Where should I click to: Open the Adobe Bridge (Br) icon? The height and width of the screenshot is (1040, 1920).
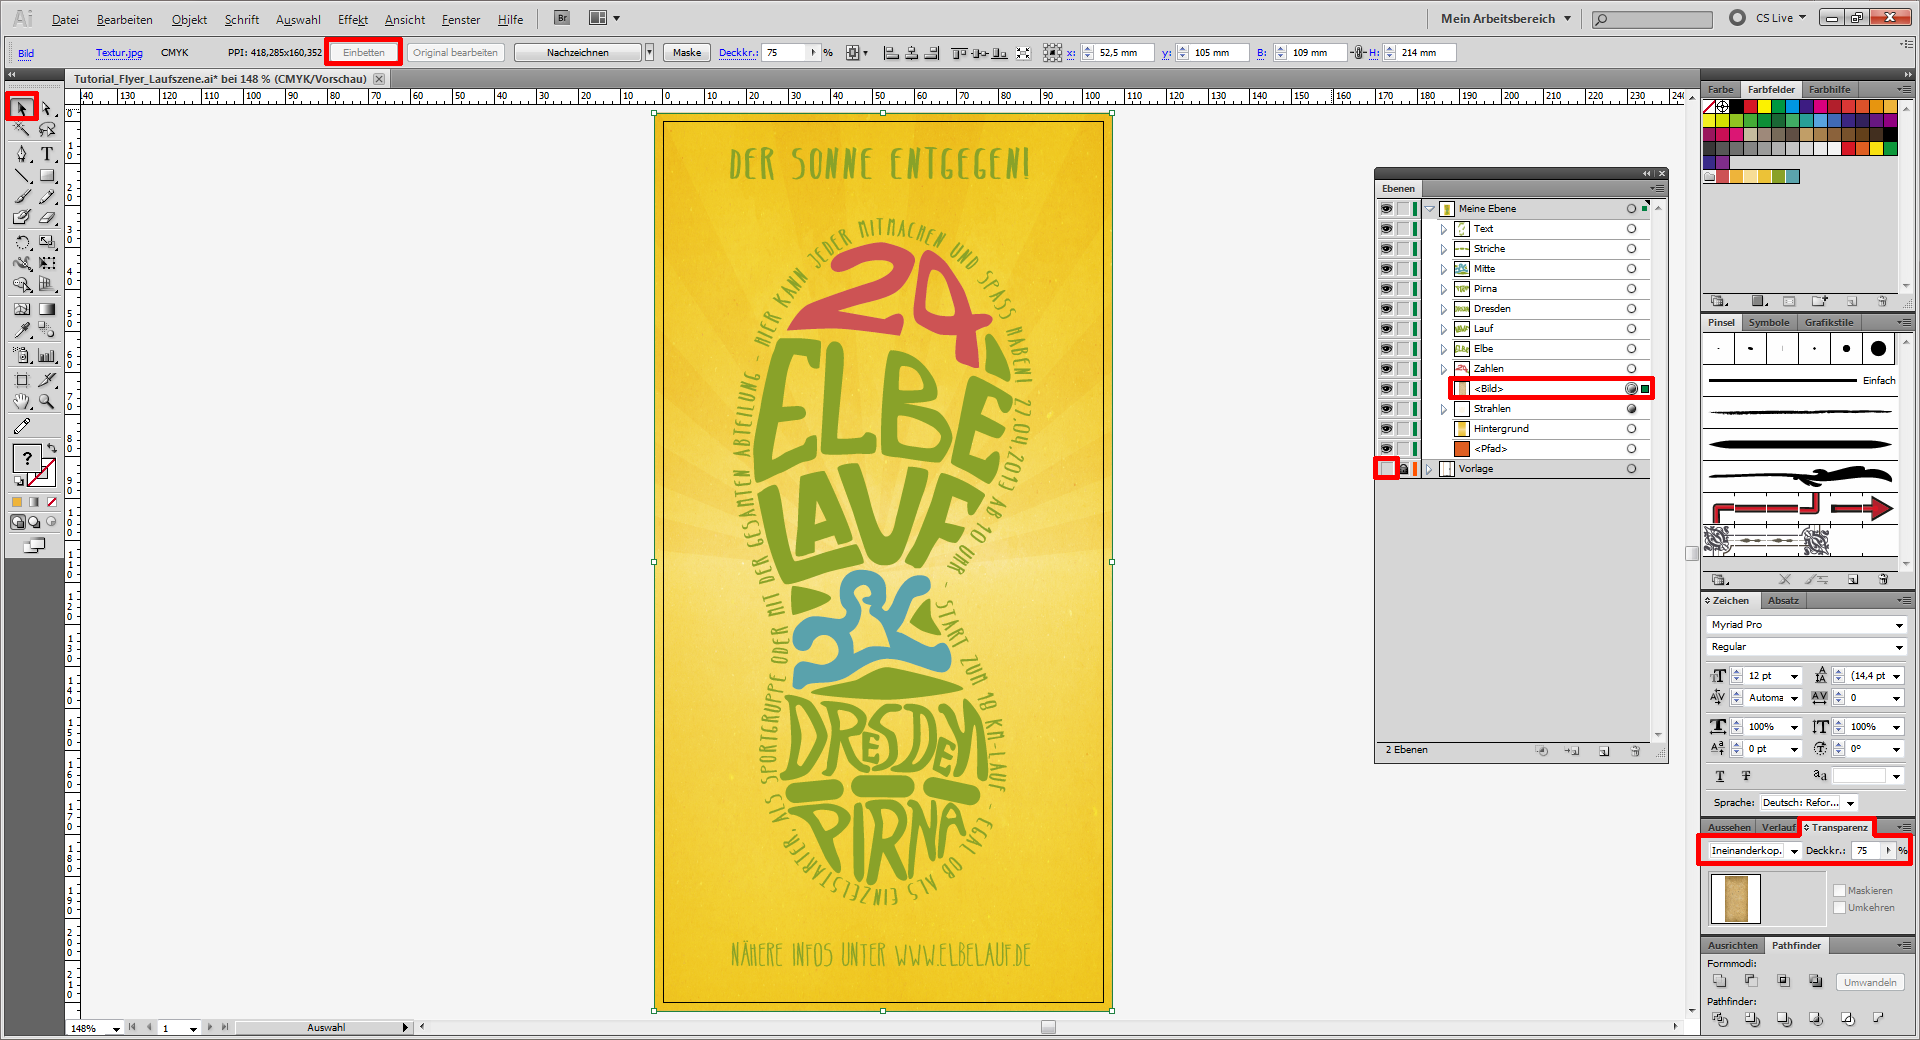[x=562, y=18]
